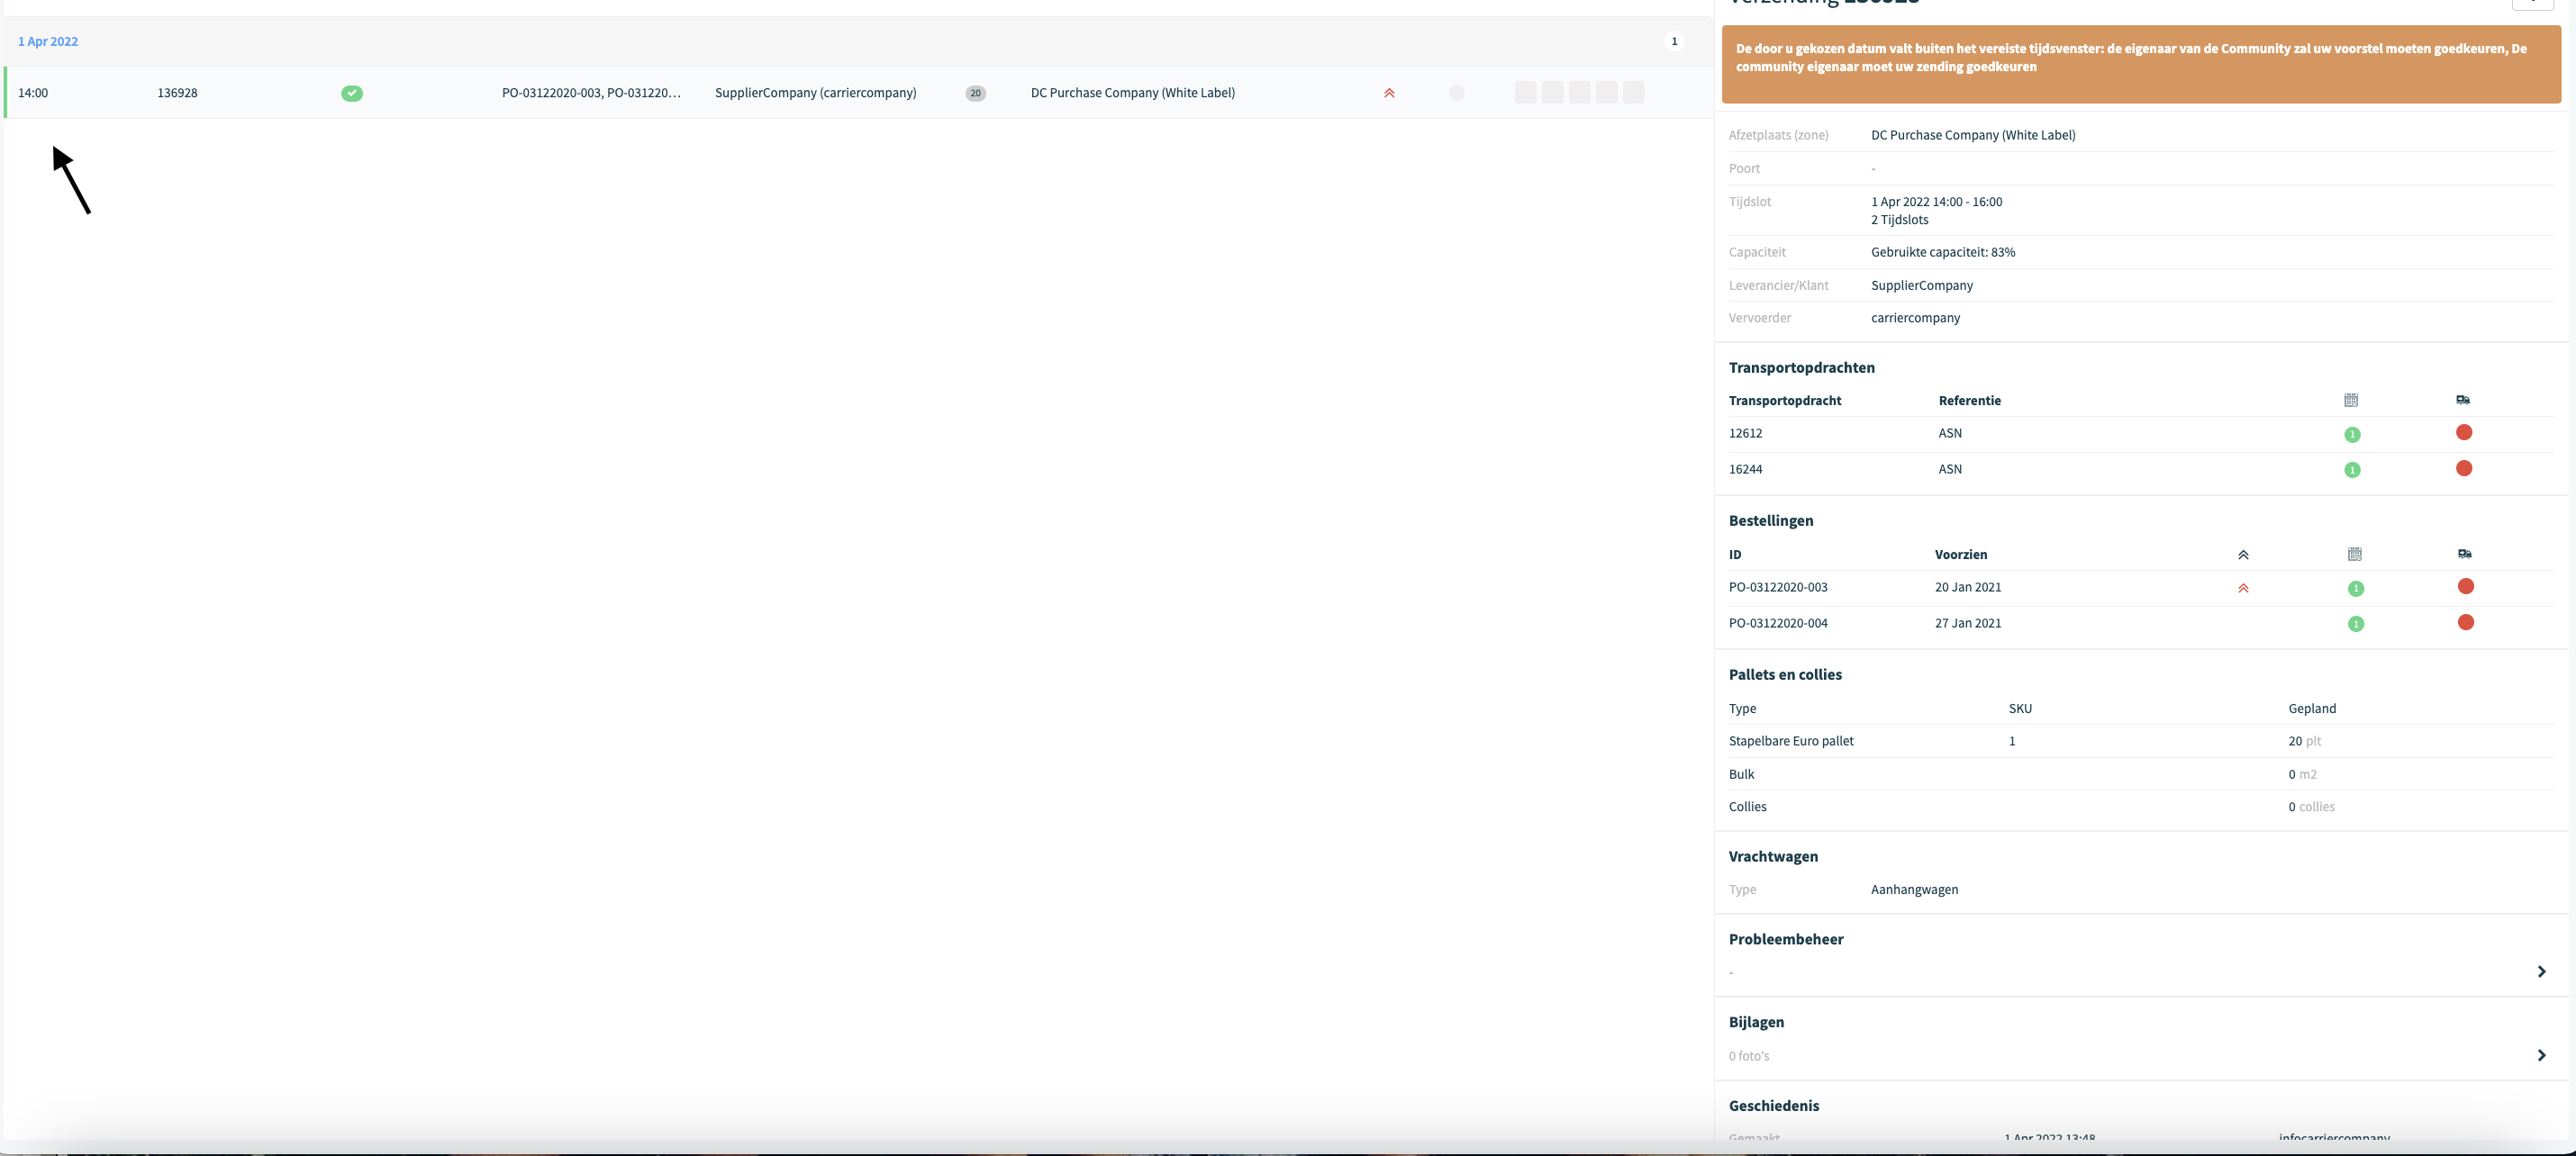Viewport: 2576px width, 1156px height.
Task: Click the gray 20 pallet count badge
Action: tap(975, 93)
